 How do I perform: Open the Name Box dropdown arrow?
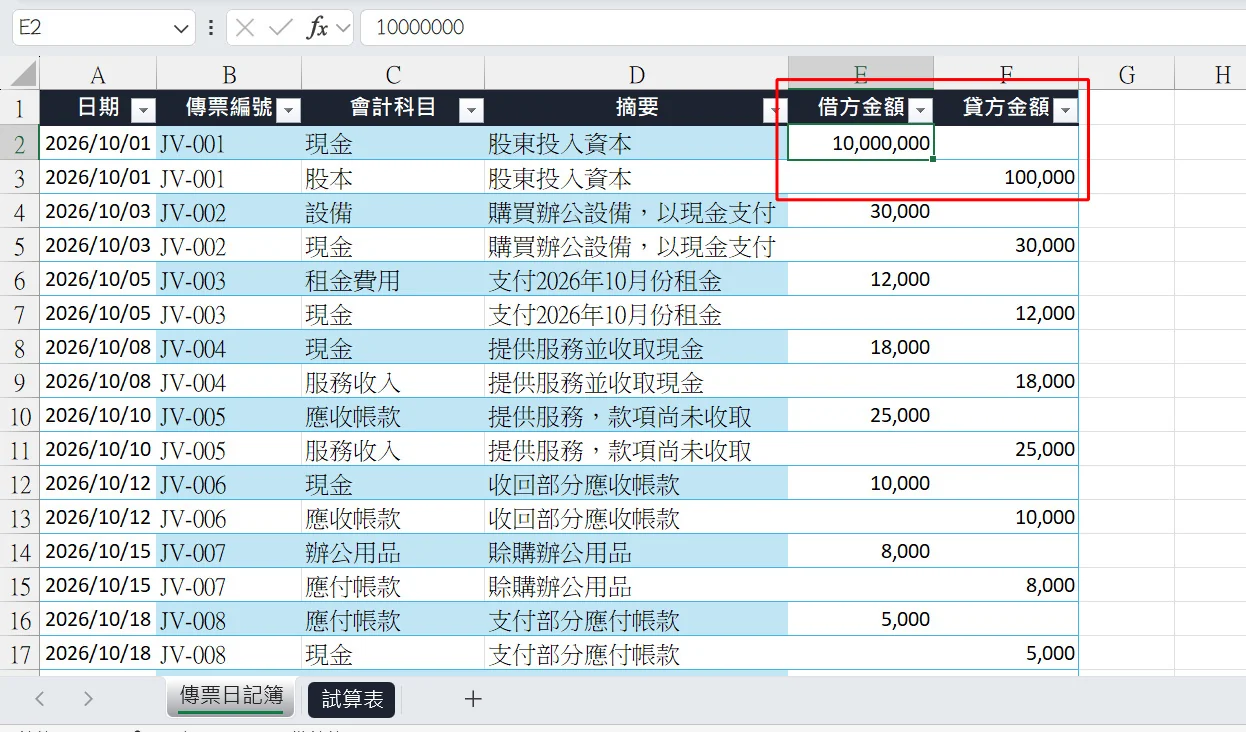point(181,28)
